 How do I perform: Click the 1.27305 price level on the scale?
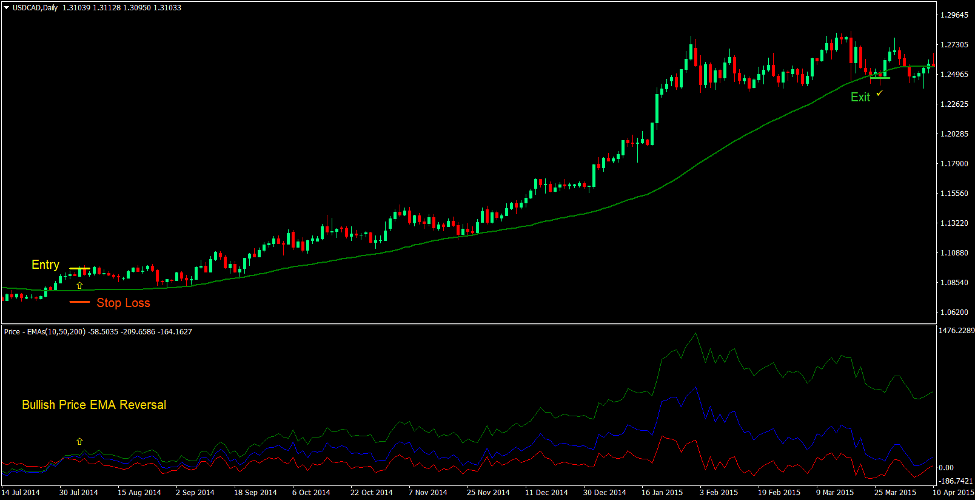[955, 45]
